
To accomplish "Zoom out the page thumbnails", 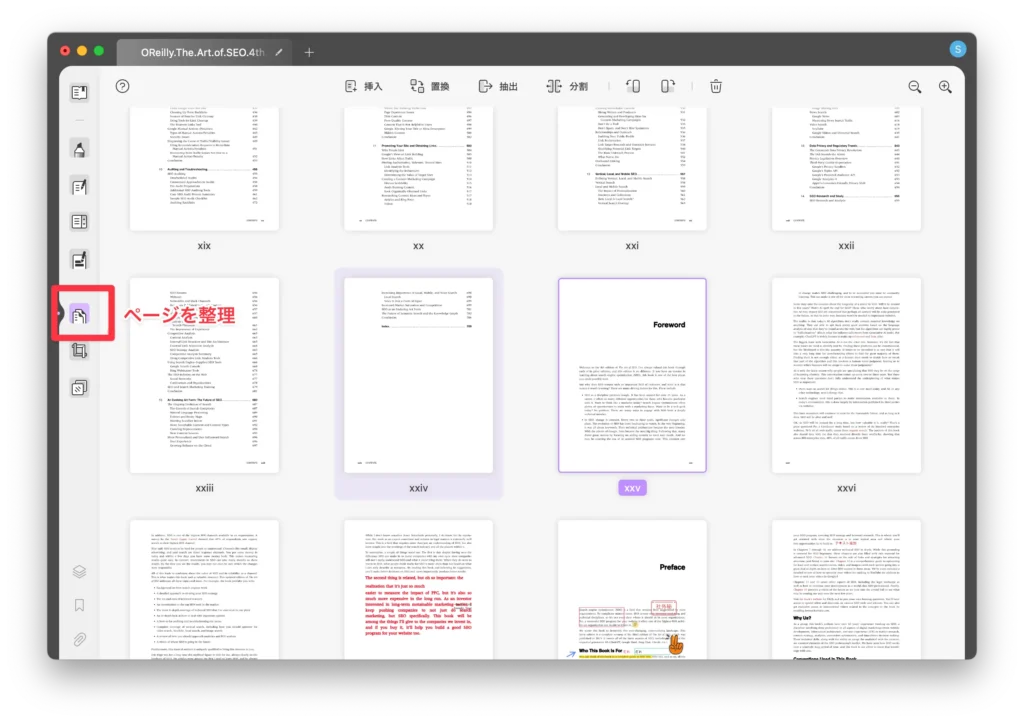I will pyautogui.click(x=914, y=87).
